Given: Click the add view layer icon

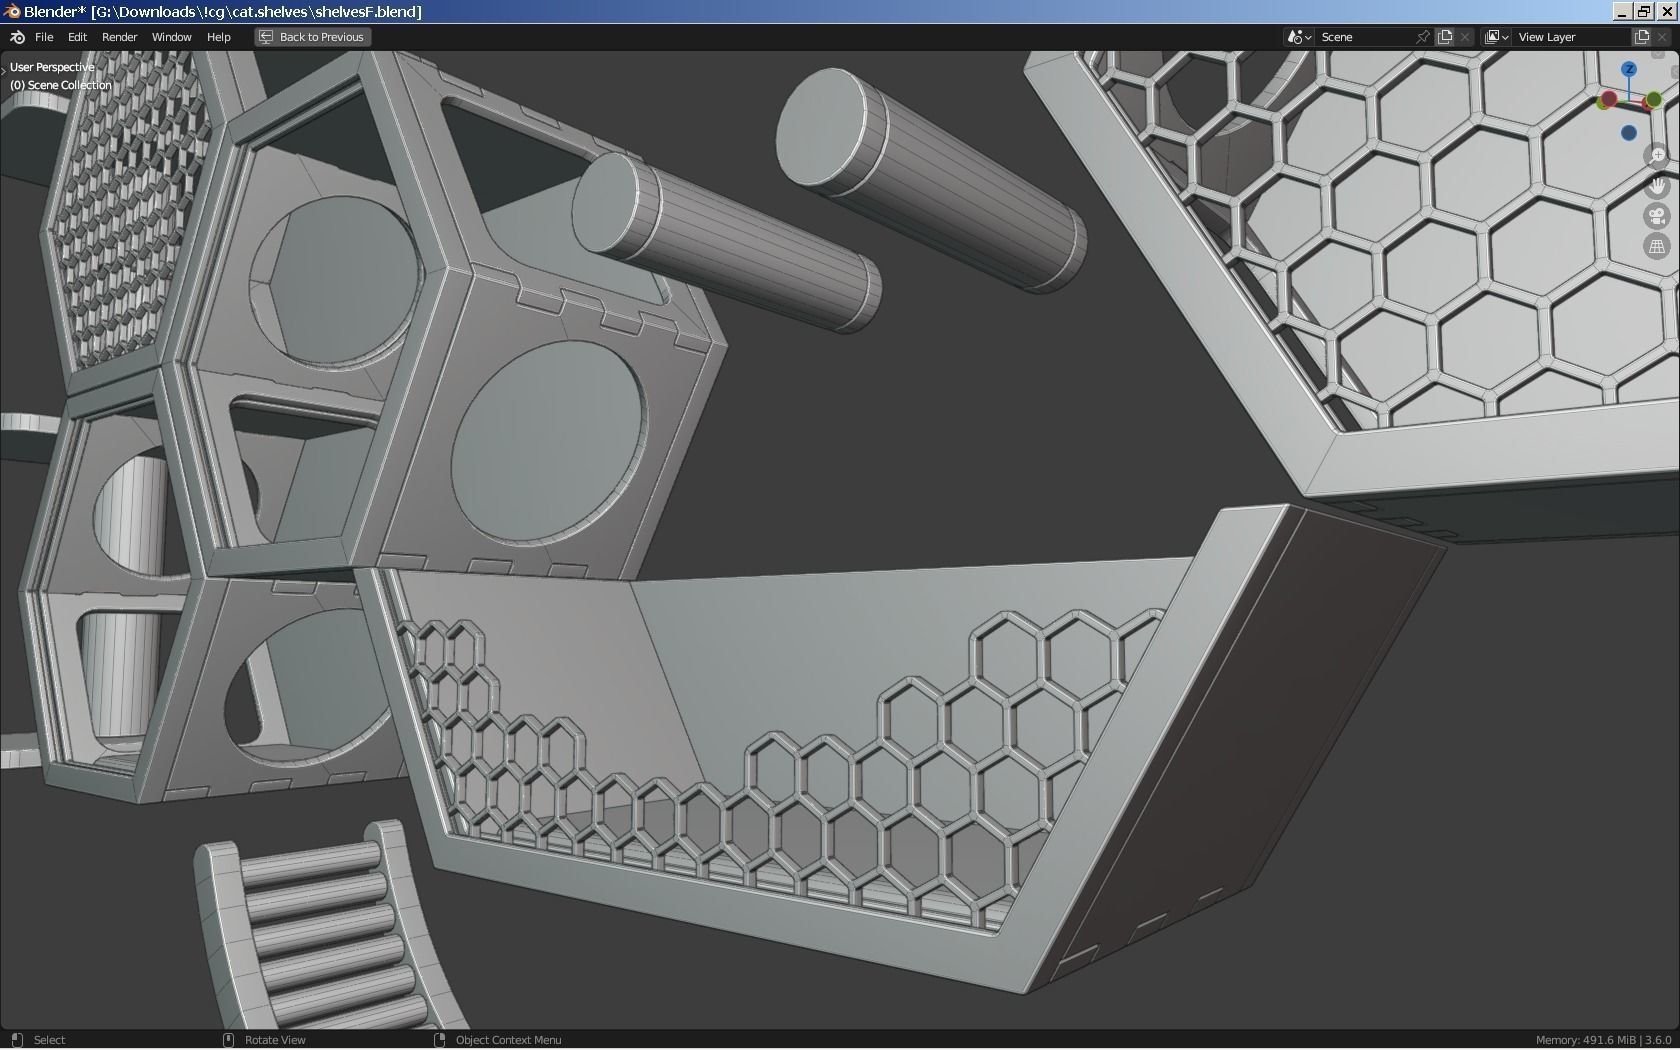Looking at the screenshot, I should 1641,37.
